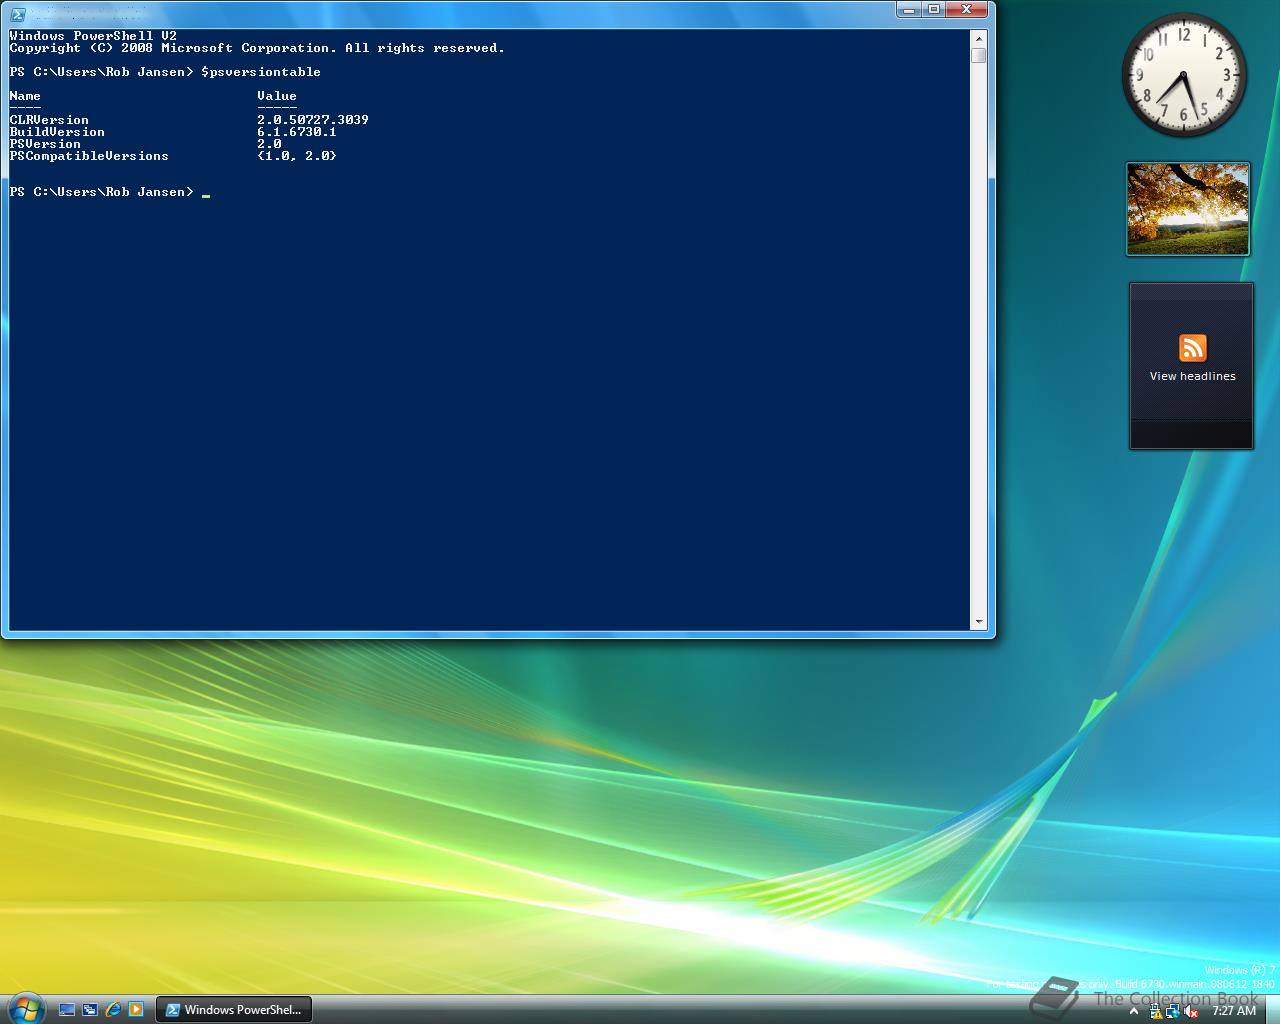Click the CLRVersion row name
Screen dimensions: 1280x1024
pos(49,120)
